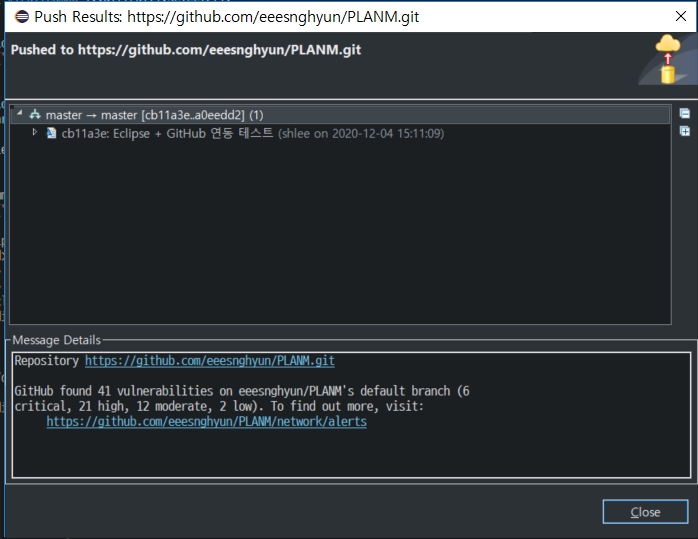Click the commit icon beside cb11a3e entry
The height and width of the screenshot is (539, 698).
(51, 133)
